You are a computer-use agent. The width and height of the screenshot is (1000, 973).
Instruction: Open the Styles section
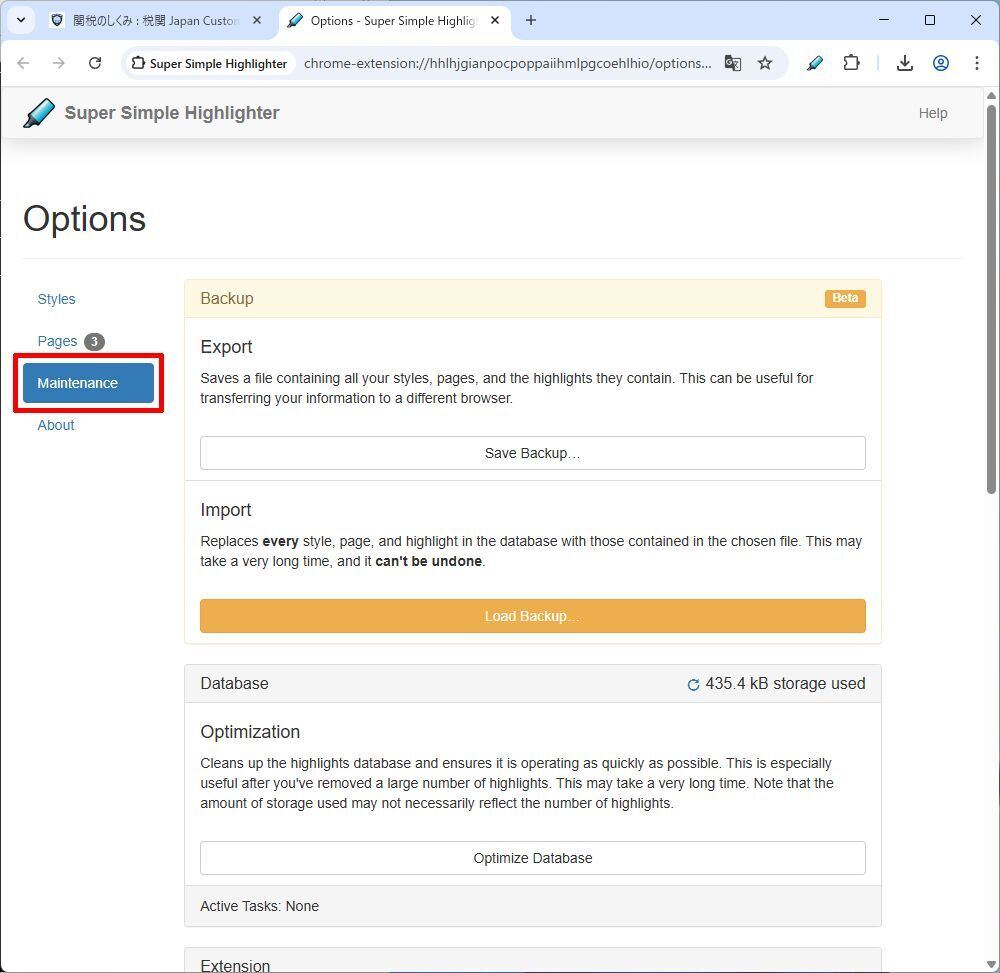click(56, 299)
